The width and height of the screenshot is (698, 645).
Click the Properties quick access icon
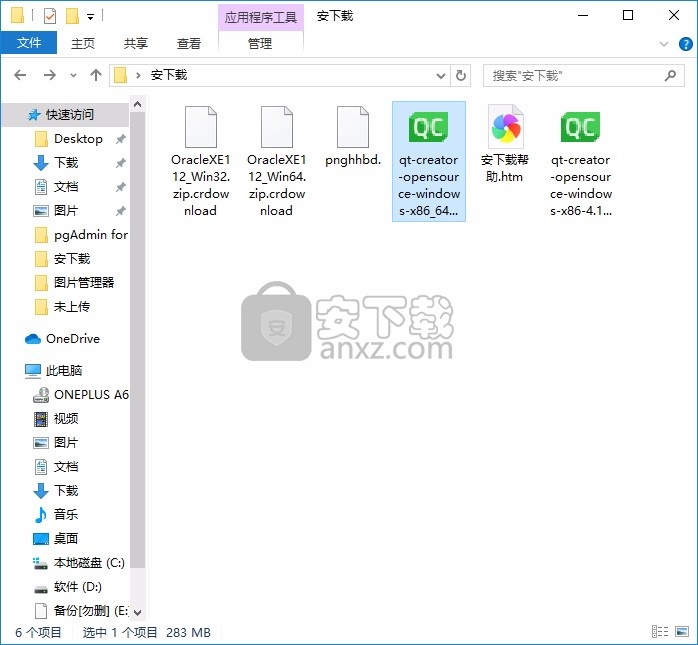click(x=50, y=16)
